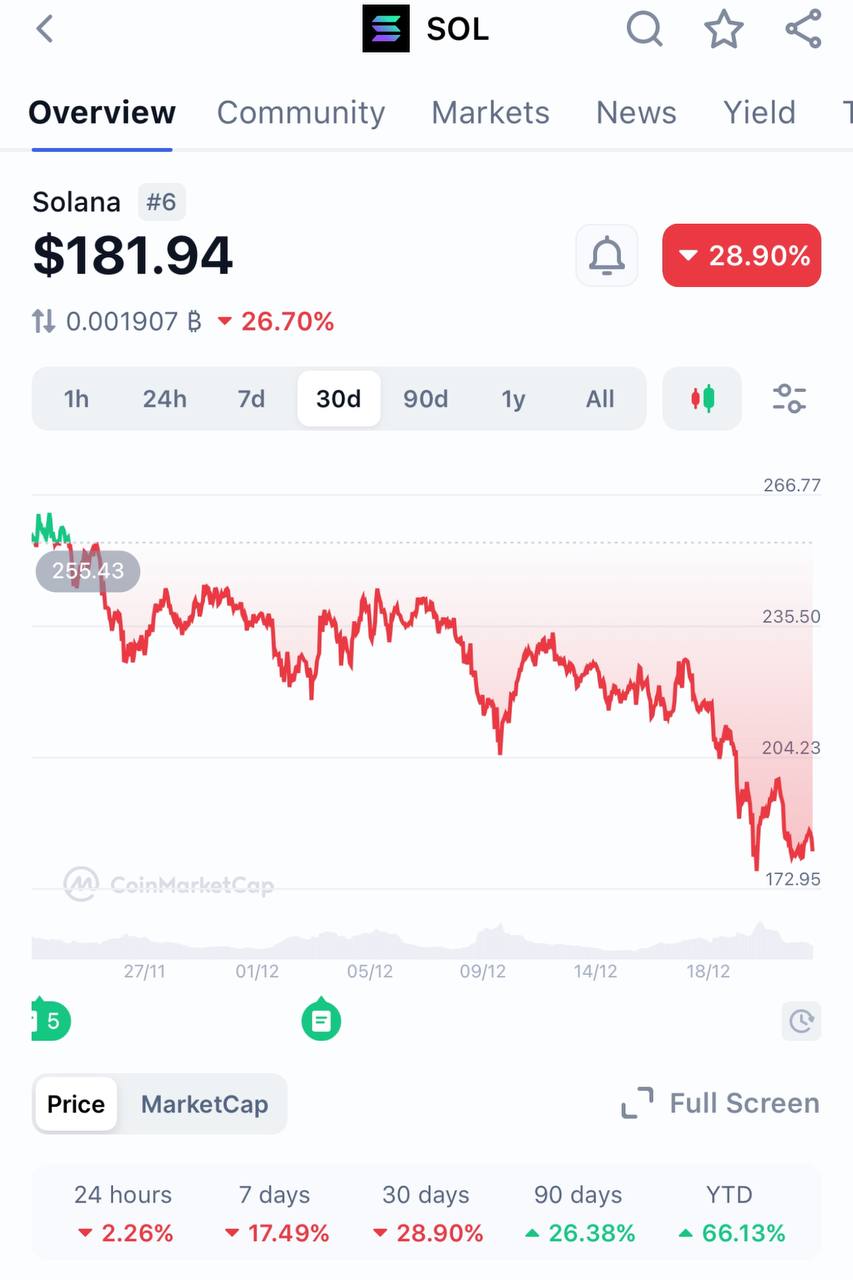Screen dimensions: 853x1280
Task: Tap the Solana #6 rank badge
Action: tap(161, 202)
